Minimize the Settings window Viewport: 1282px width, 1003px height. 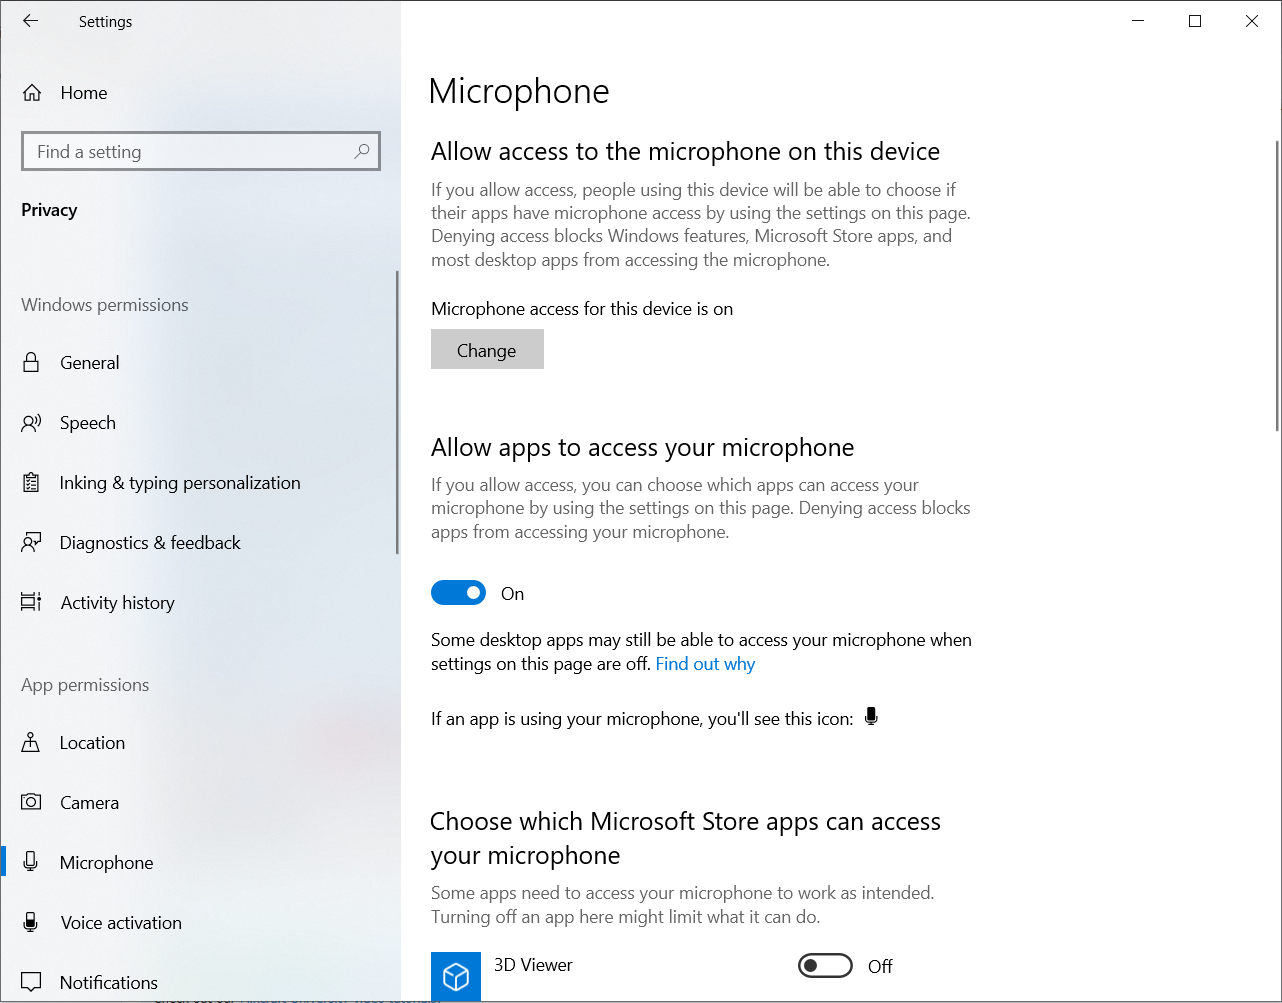pyautogui.click(x=1137, y=21)
